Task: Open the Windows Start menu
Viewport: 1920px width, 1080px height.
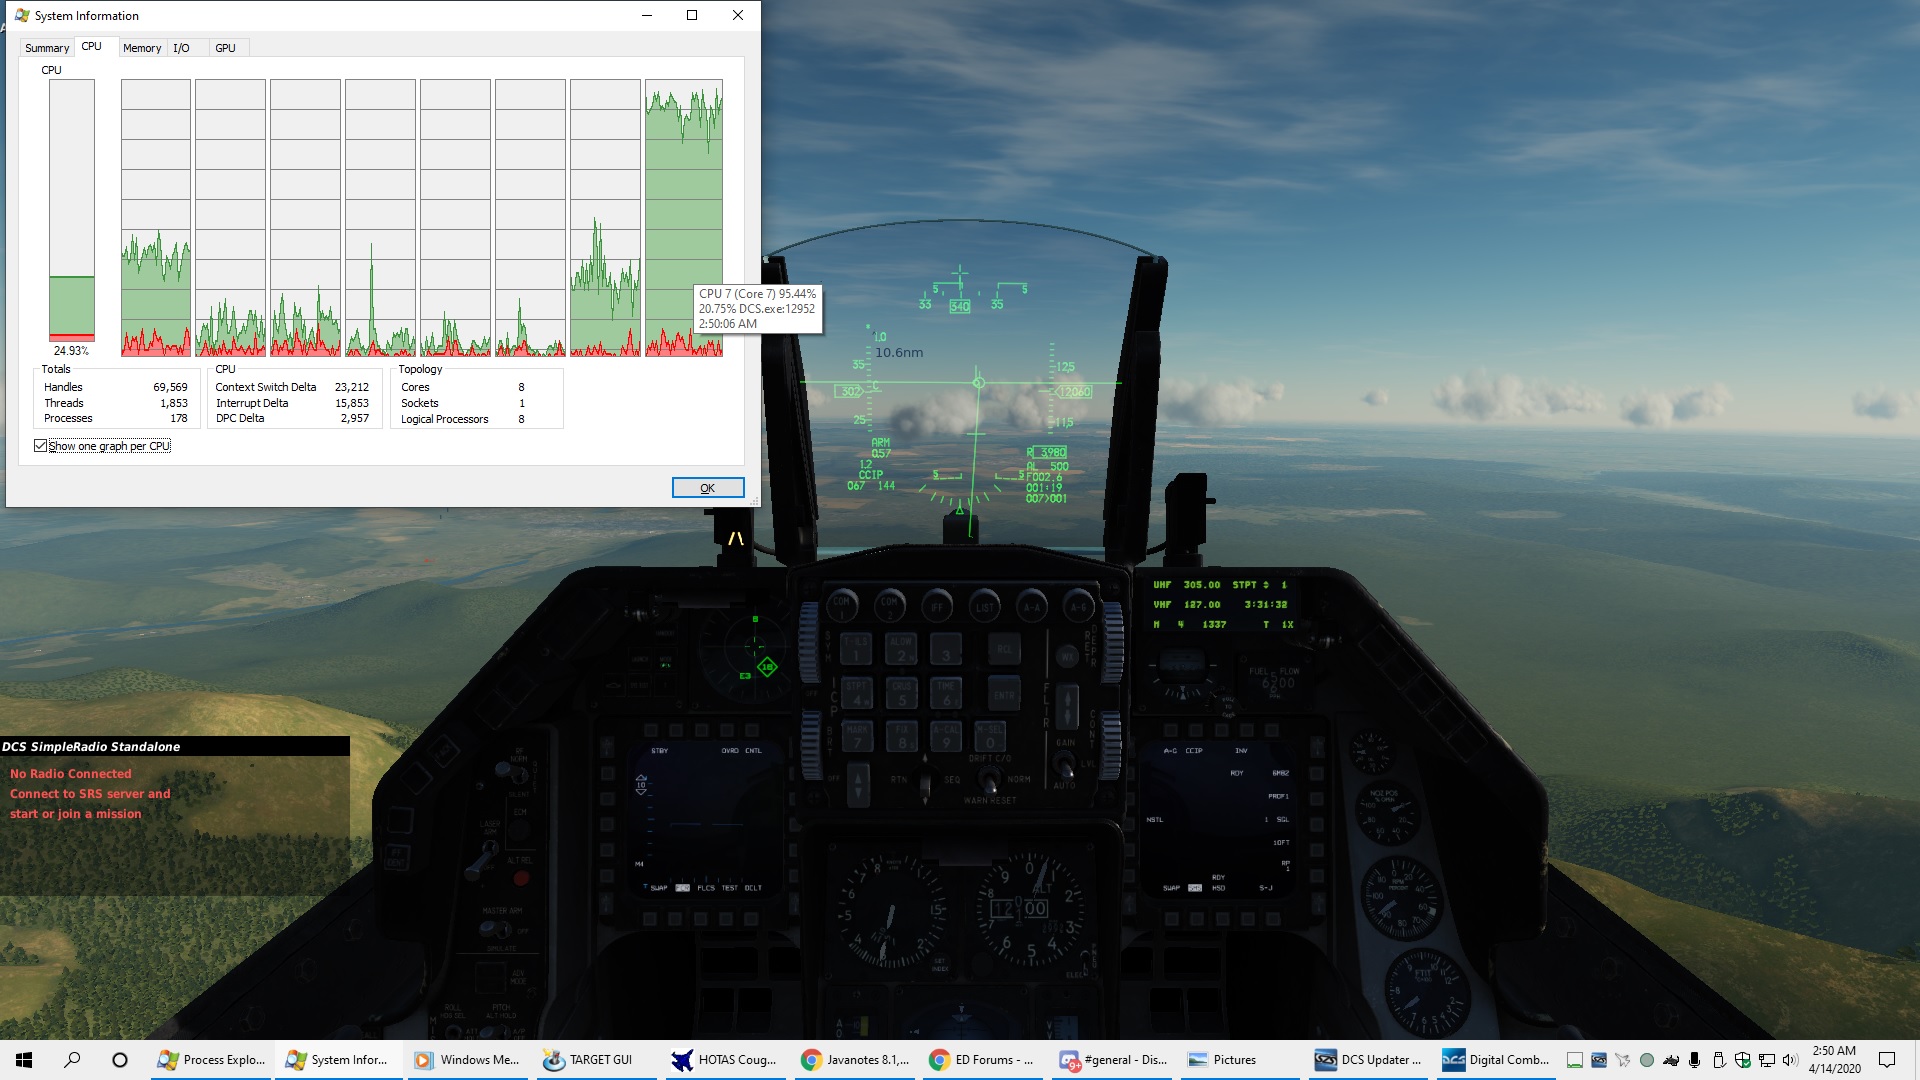Action: pyautogui.click(x=24, y=1060)
